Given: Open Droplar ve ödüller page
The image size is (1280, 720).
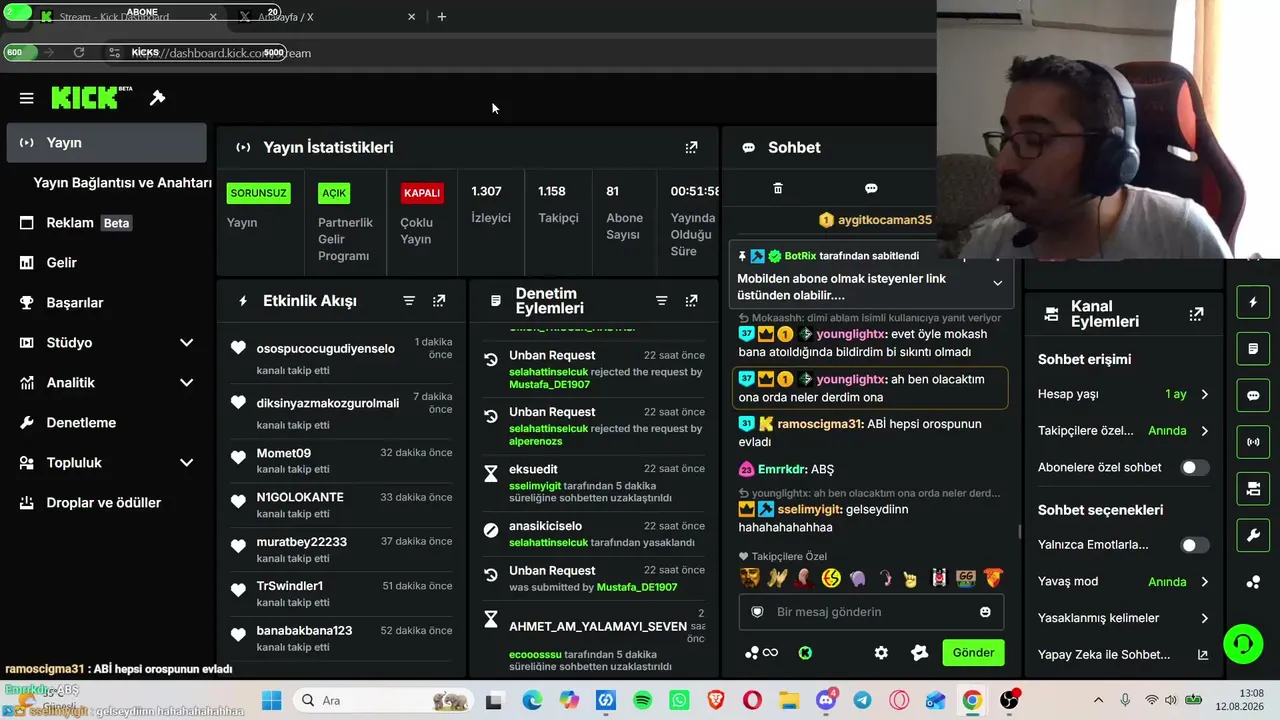Looking at the screenshot, I should coord(106,503).
